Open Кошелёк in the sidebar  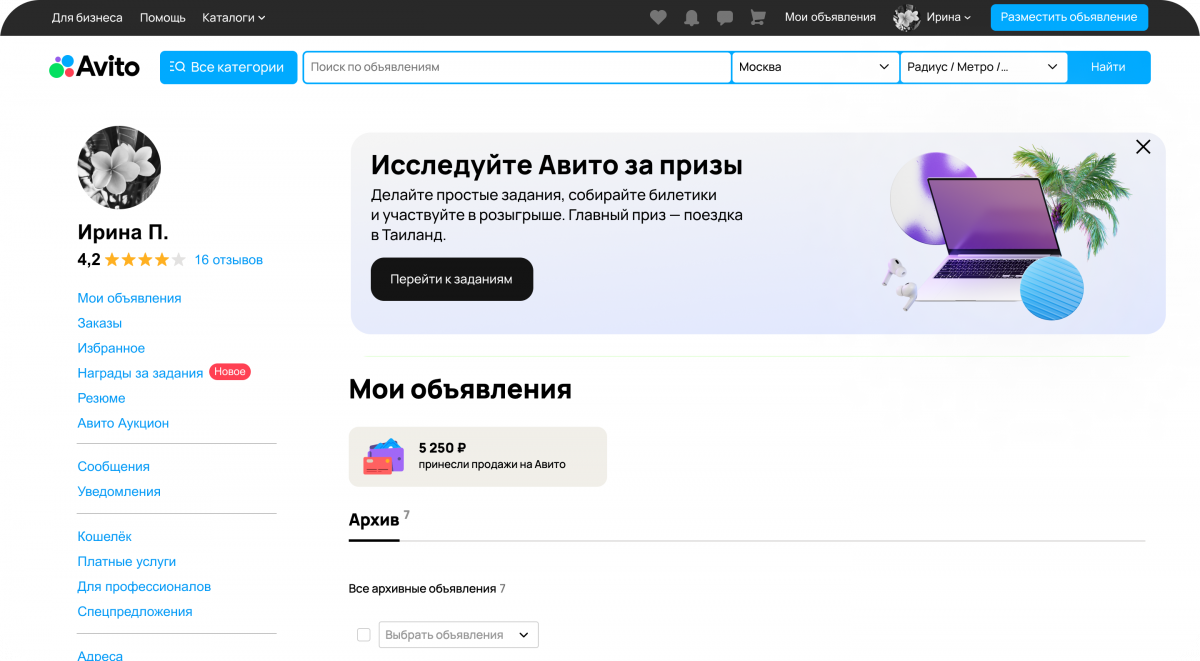(x=104, y=536)
